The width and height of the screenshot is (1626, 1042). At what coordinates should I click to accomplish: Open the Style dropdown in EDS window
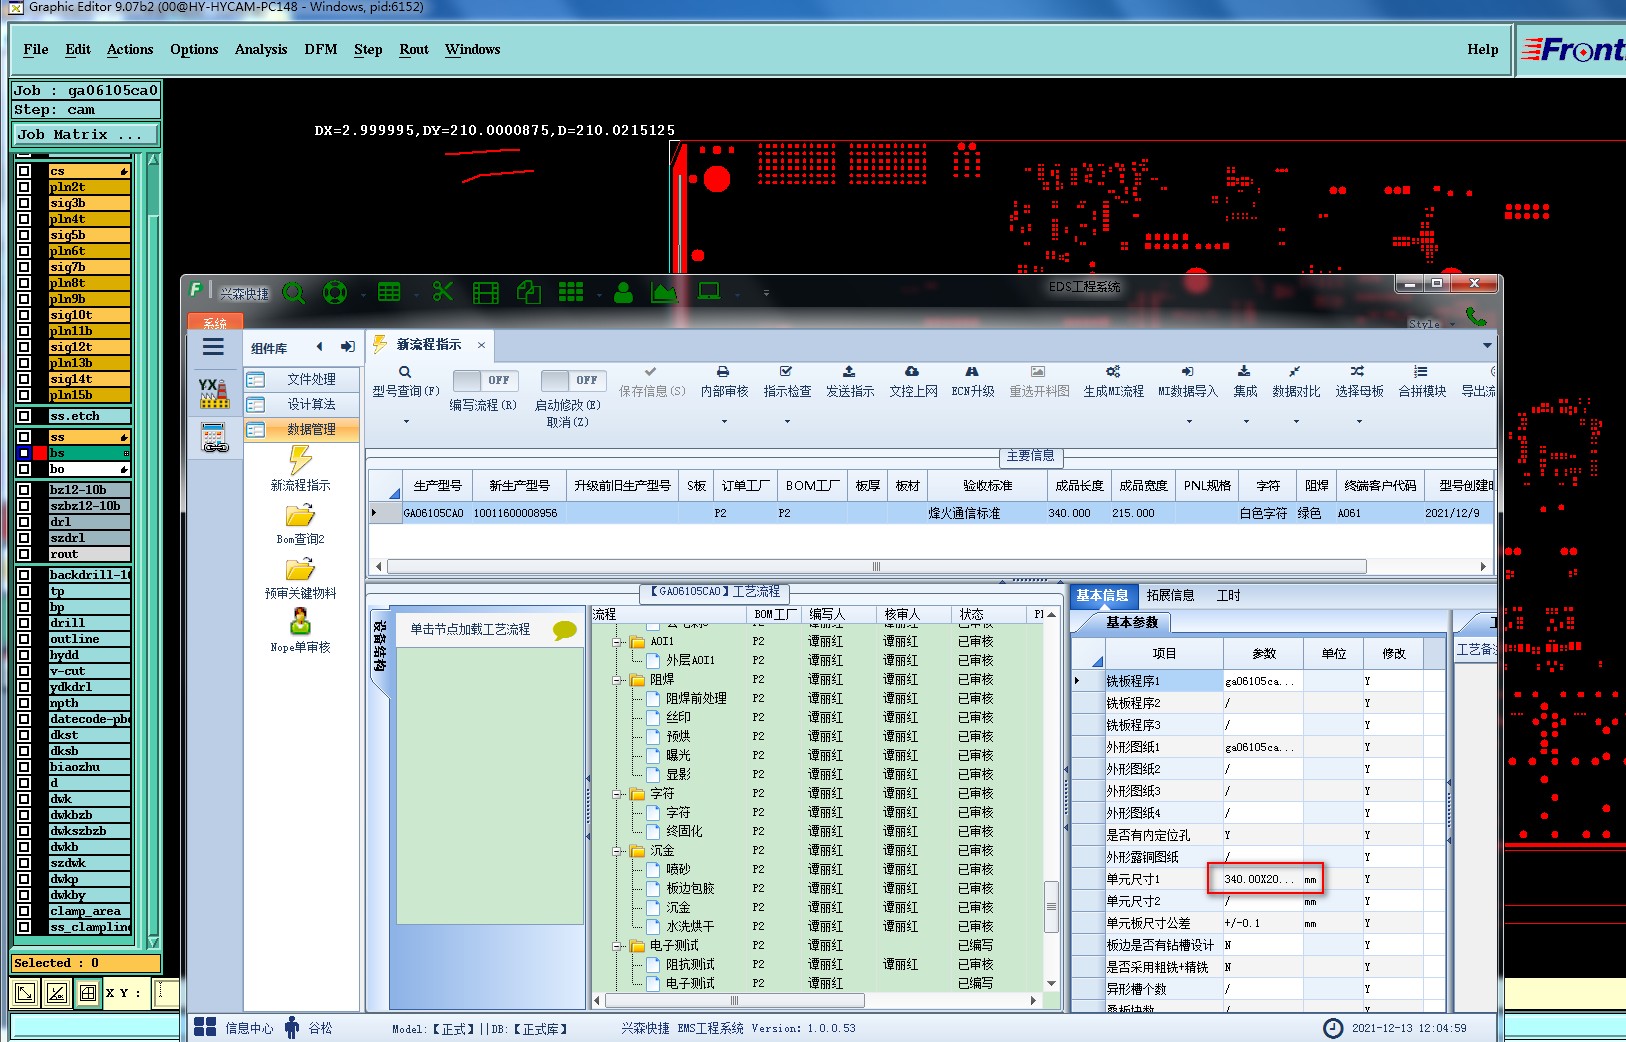1431,324
